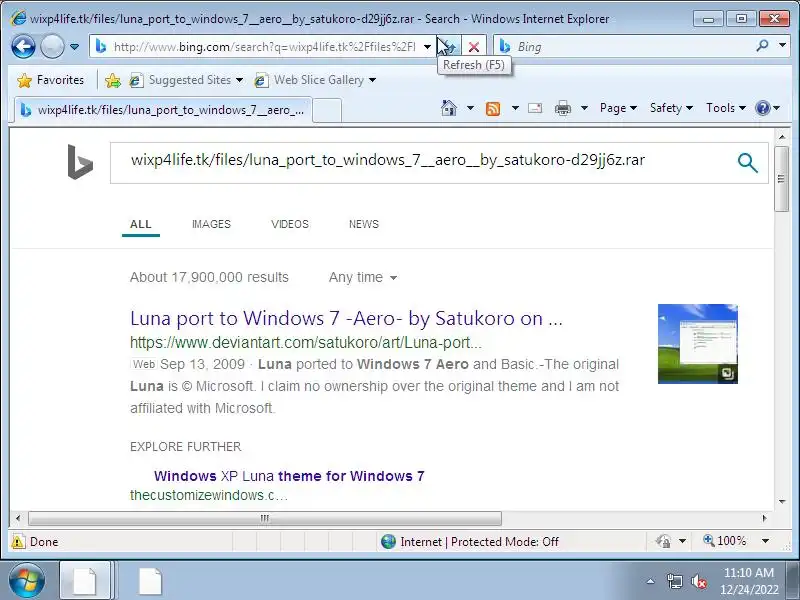The height and width of the screenshot is (600, 800).
Task: Click the status bar warning icon
Action: [18, 542]
